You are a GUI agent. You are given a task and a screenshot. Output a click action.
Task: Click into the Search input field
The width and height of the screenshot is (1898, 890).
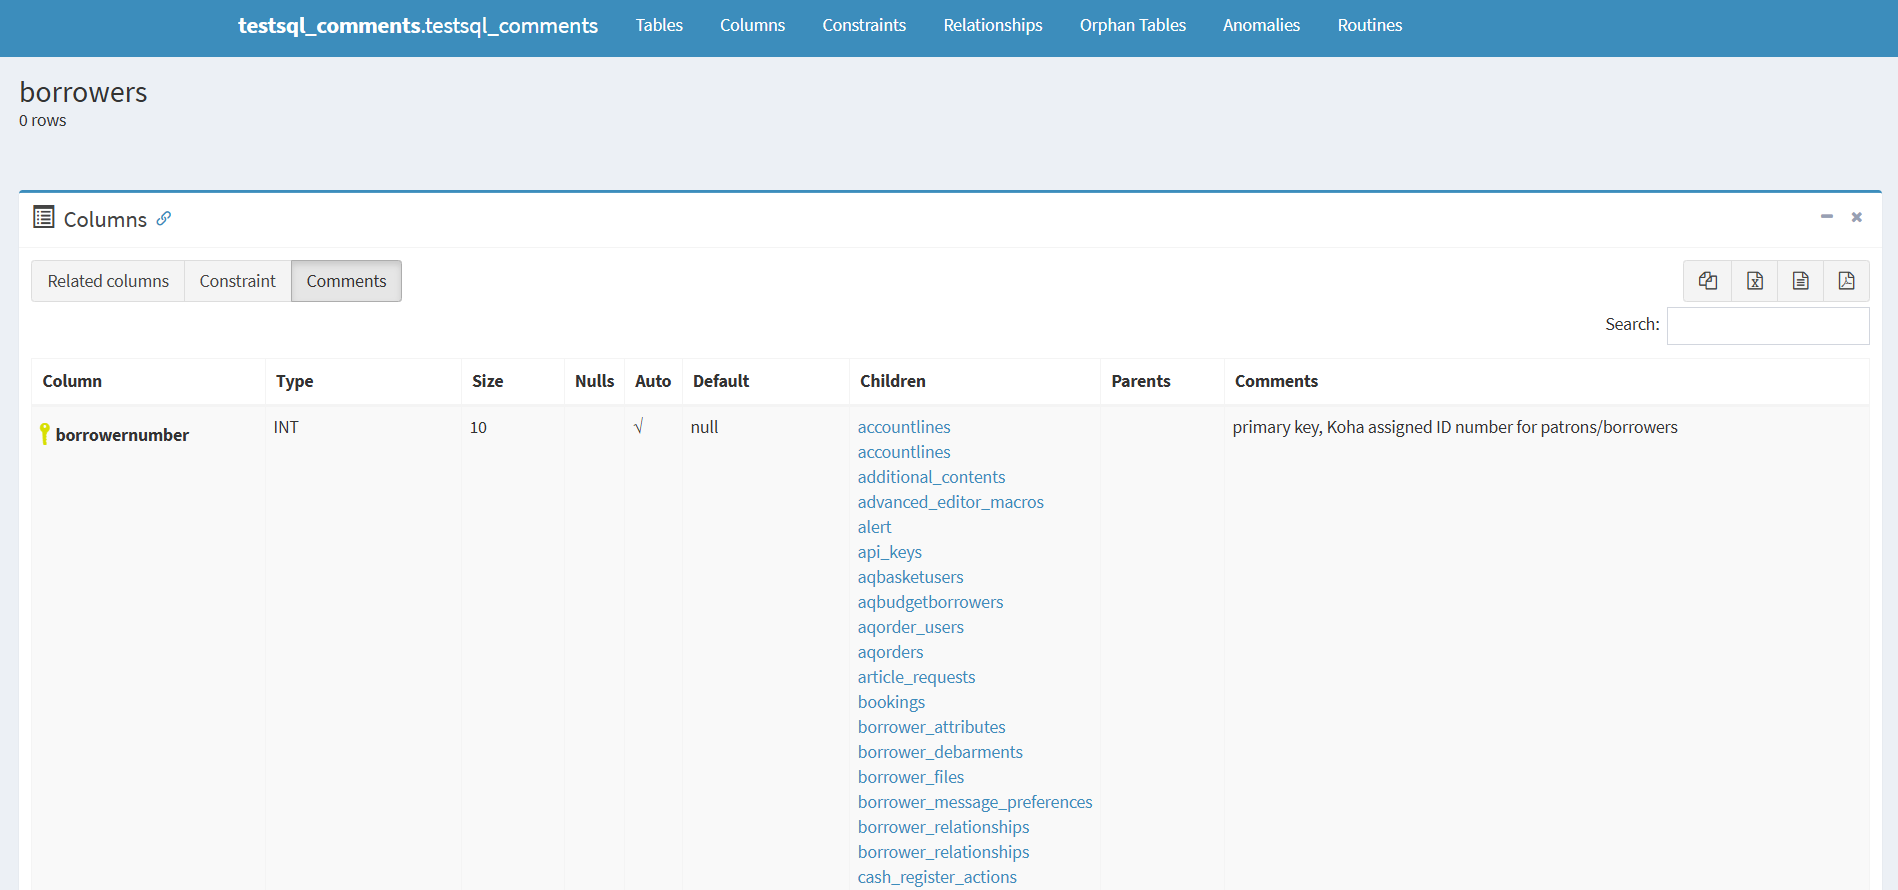[1767, 326]
